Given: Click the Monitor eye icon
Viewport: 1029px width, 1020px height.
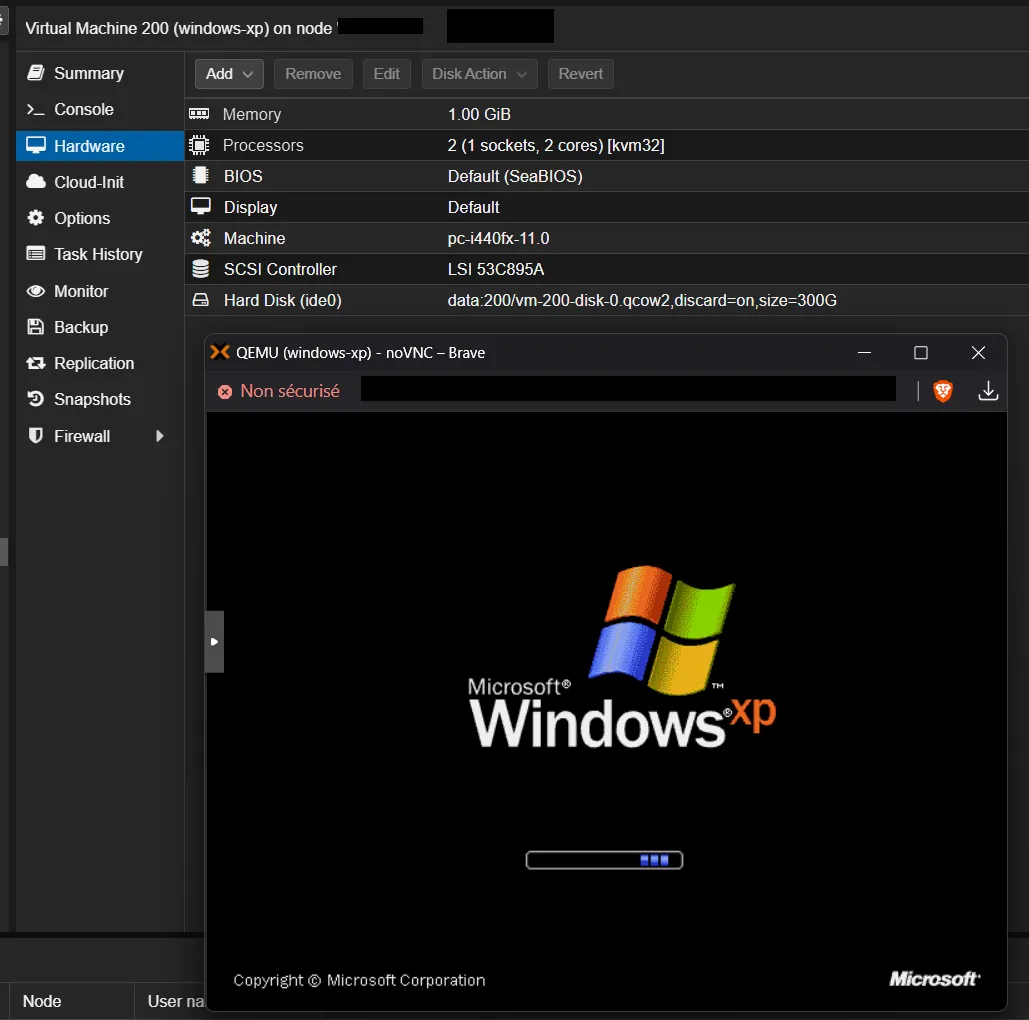Looking at the screenshot, I should (x=35, y=291).
